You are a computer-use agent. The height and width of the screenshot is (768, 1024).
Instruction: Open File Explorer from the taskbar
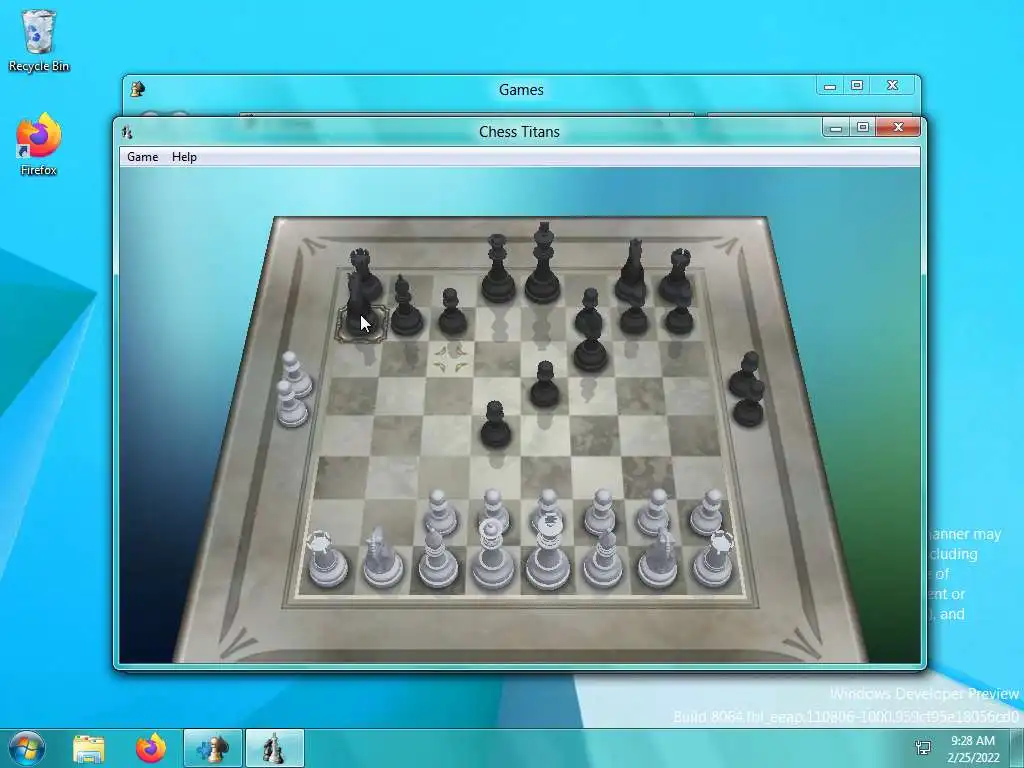tap(89, 748)
